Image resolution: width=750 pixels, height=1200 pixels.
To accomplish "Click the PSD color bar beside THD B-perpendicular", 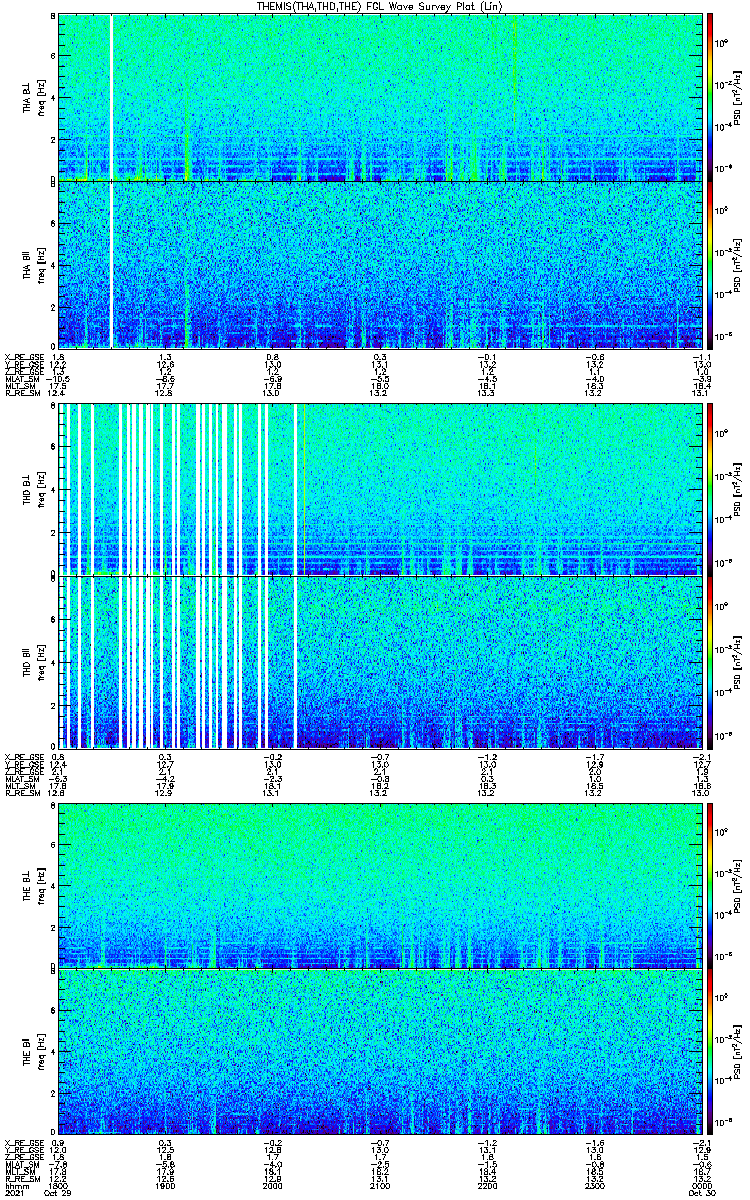I will tap(709, 489).
